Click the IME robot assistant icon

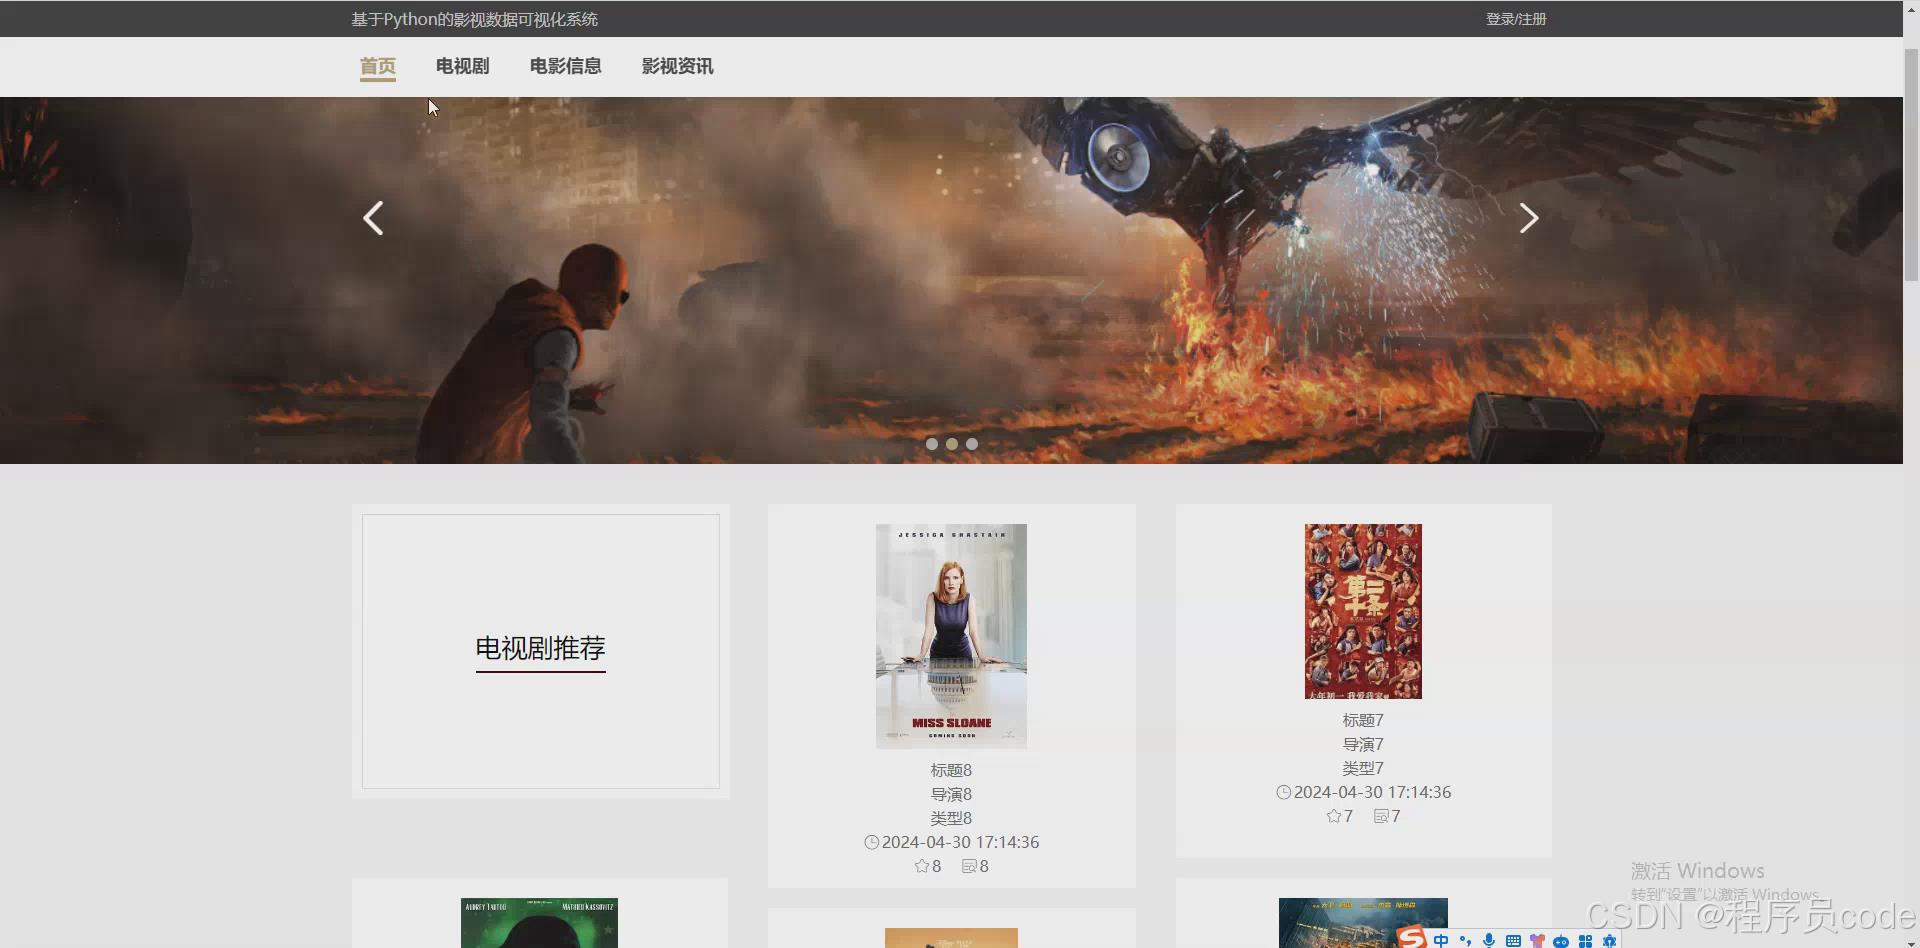tap(1561, 941)
